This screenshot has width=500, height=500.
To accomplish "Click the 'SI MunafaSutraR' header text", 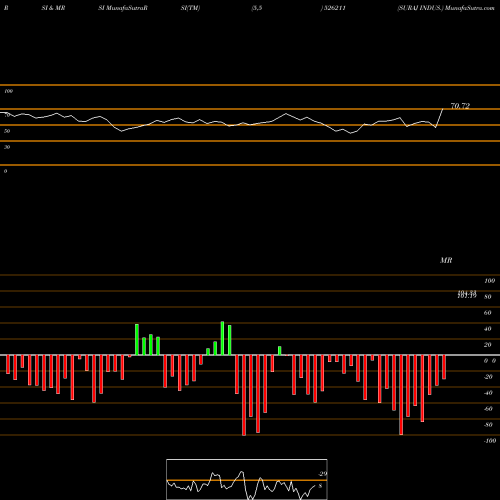I will 123,8.
